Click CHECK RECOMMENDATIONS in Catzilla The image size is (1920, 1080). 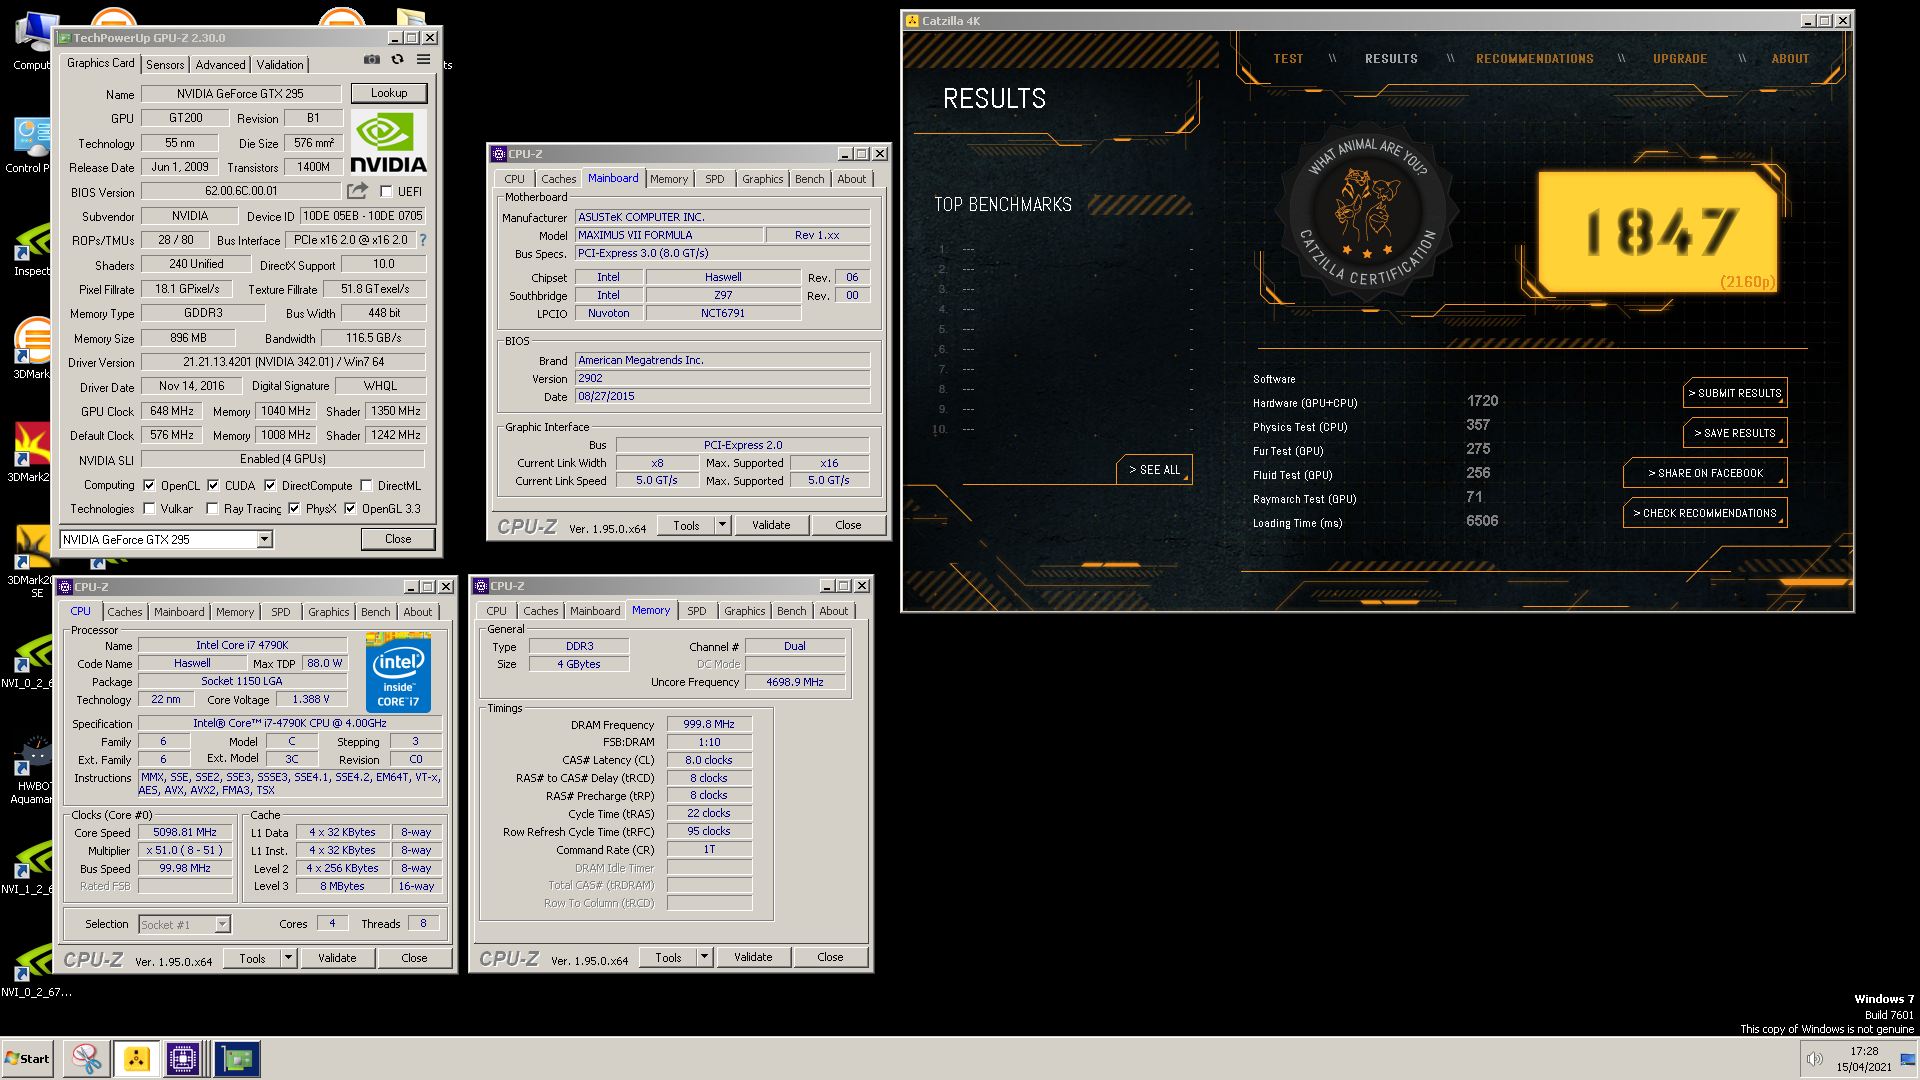tap(1705, 513)
